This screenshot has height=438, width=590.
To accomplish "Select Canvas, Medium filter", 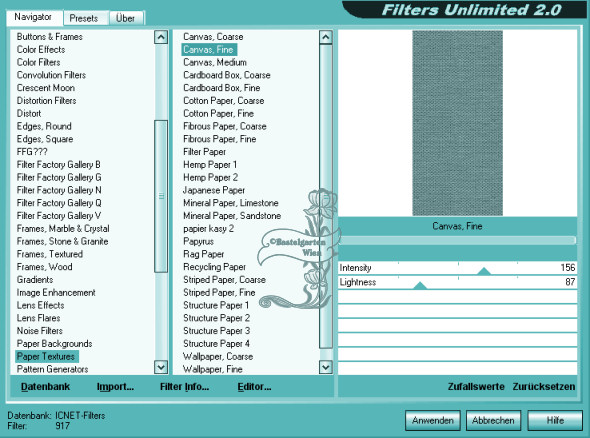I will 215,62.
